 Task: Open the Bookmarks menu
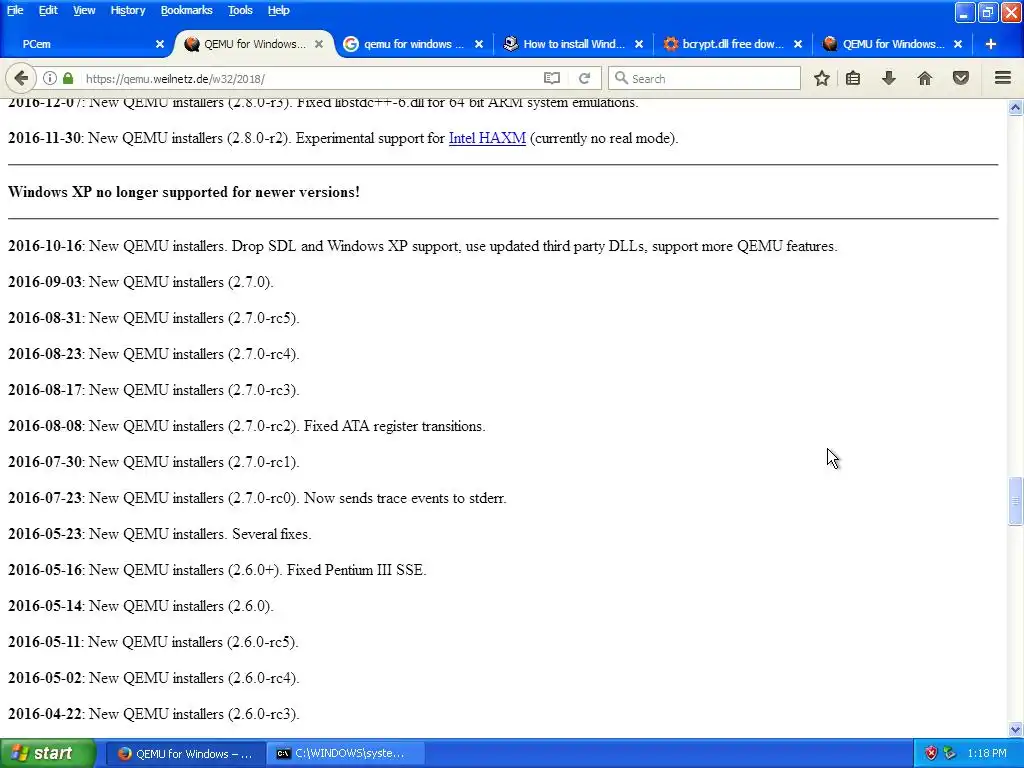pyautogui.click(x=186, y=10)
